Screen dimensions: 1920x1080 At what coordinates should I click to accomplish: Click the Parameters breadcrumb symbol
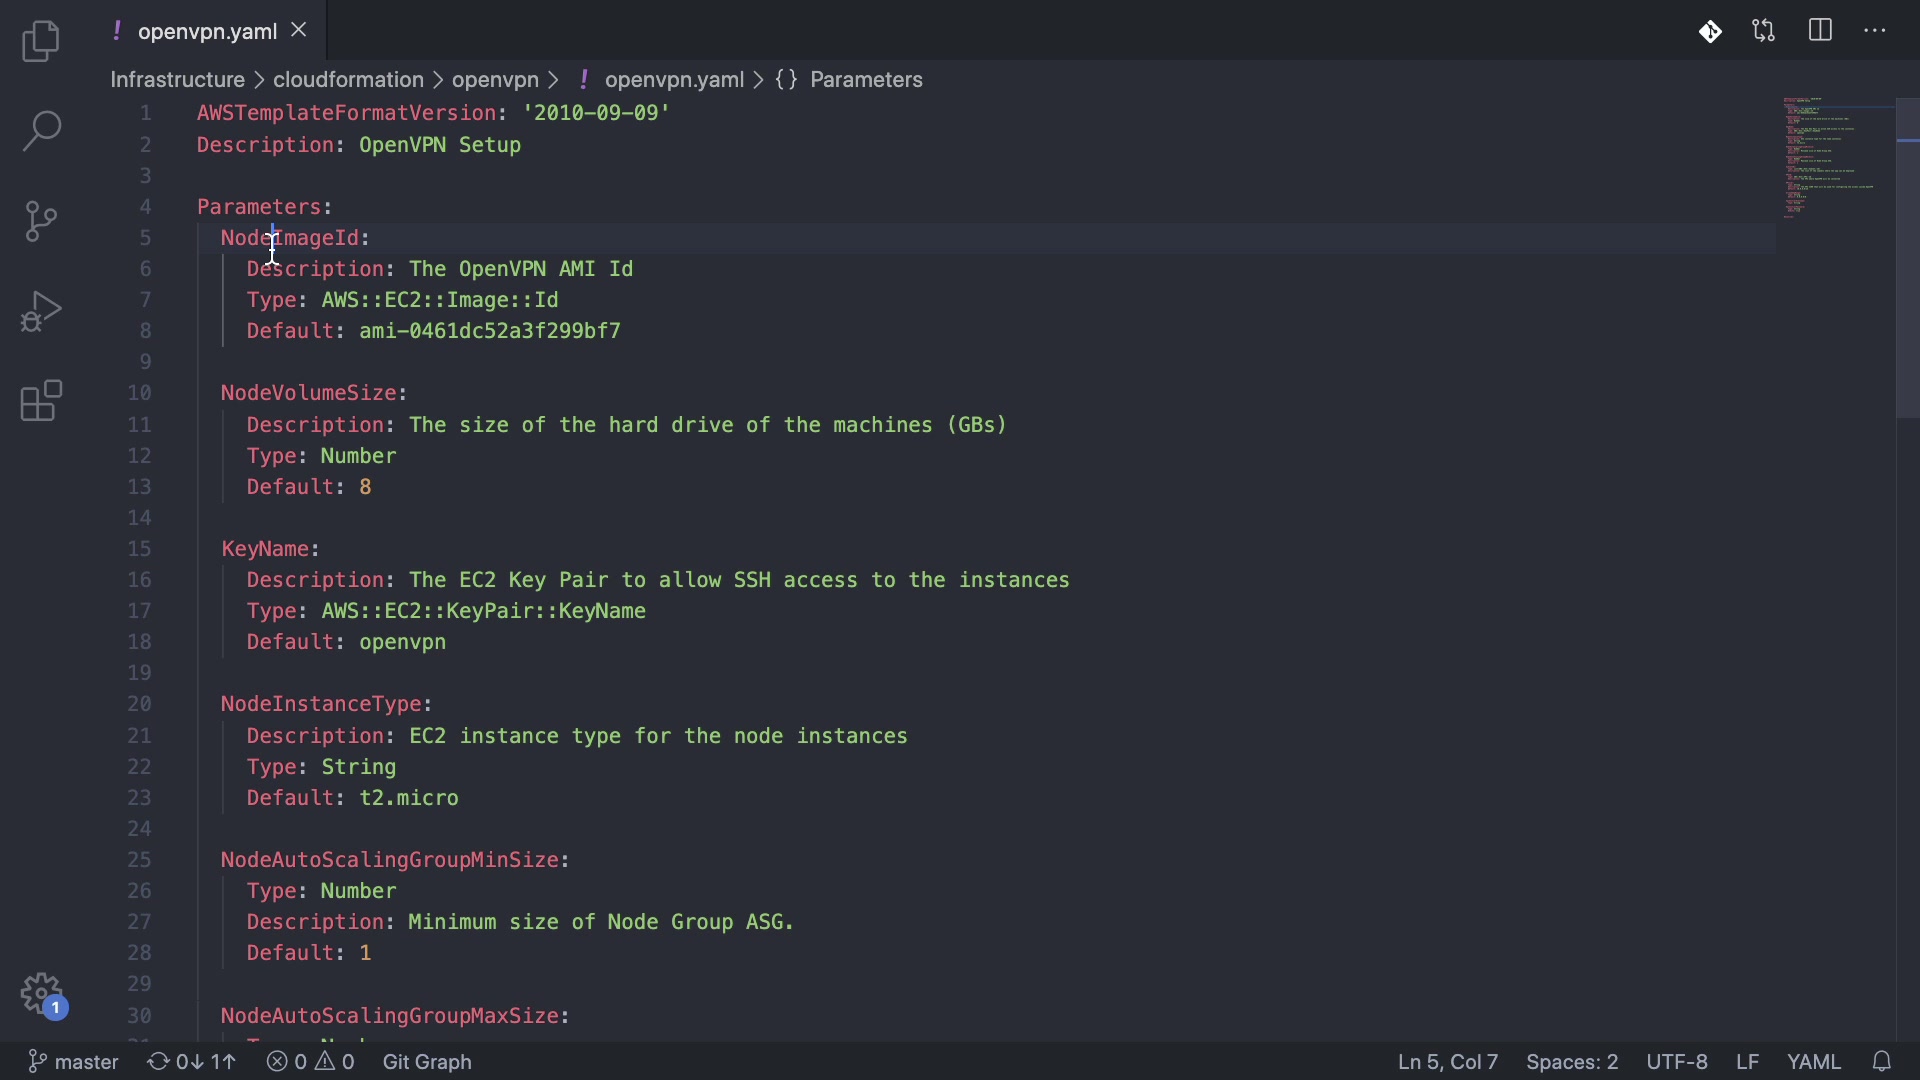(865, 80)
